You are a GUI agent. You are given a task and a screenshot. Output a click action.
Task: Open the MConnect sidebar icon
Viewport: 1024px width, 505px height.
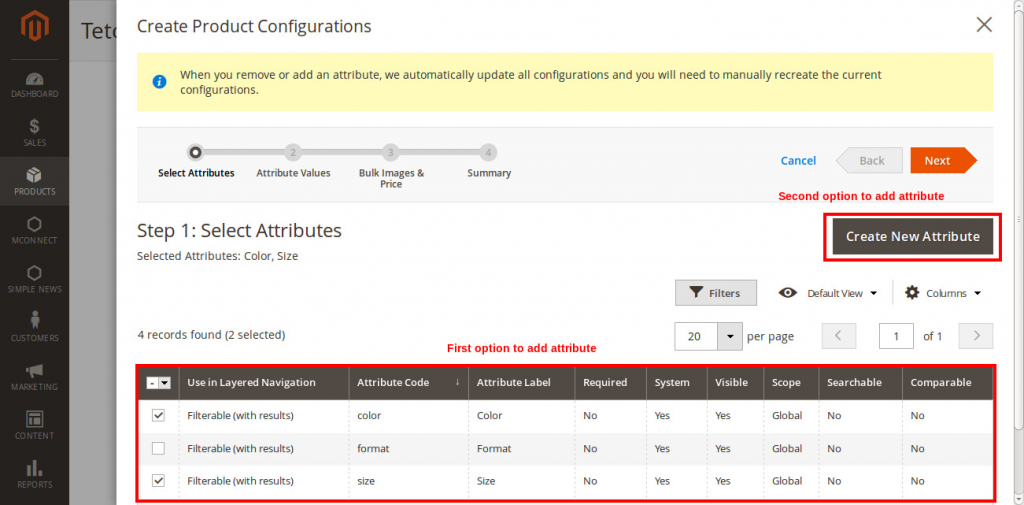pos(34,230)
